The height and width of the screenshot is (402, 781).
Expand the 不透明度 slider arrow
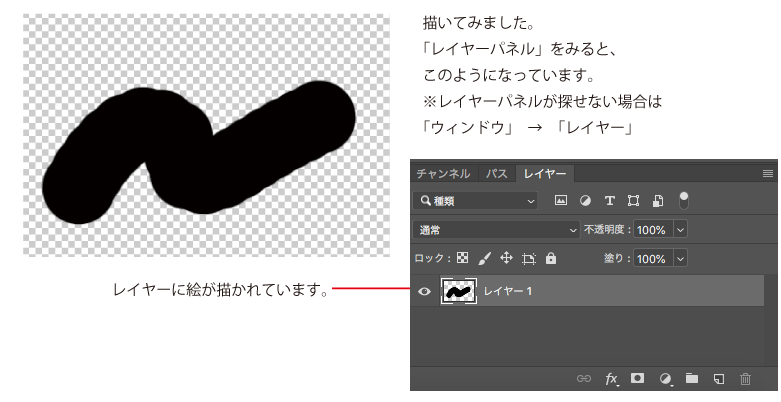click(680, 230)
